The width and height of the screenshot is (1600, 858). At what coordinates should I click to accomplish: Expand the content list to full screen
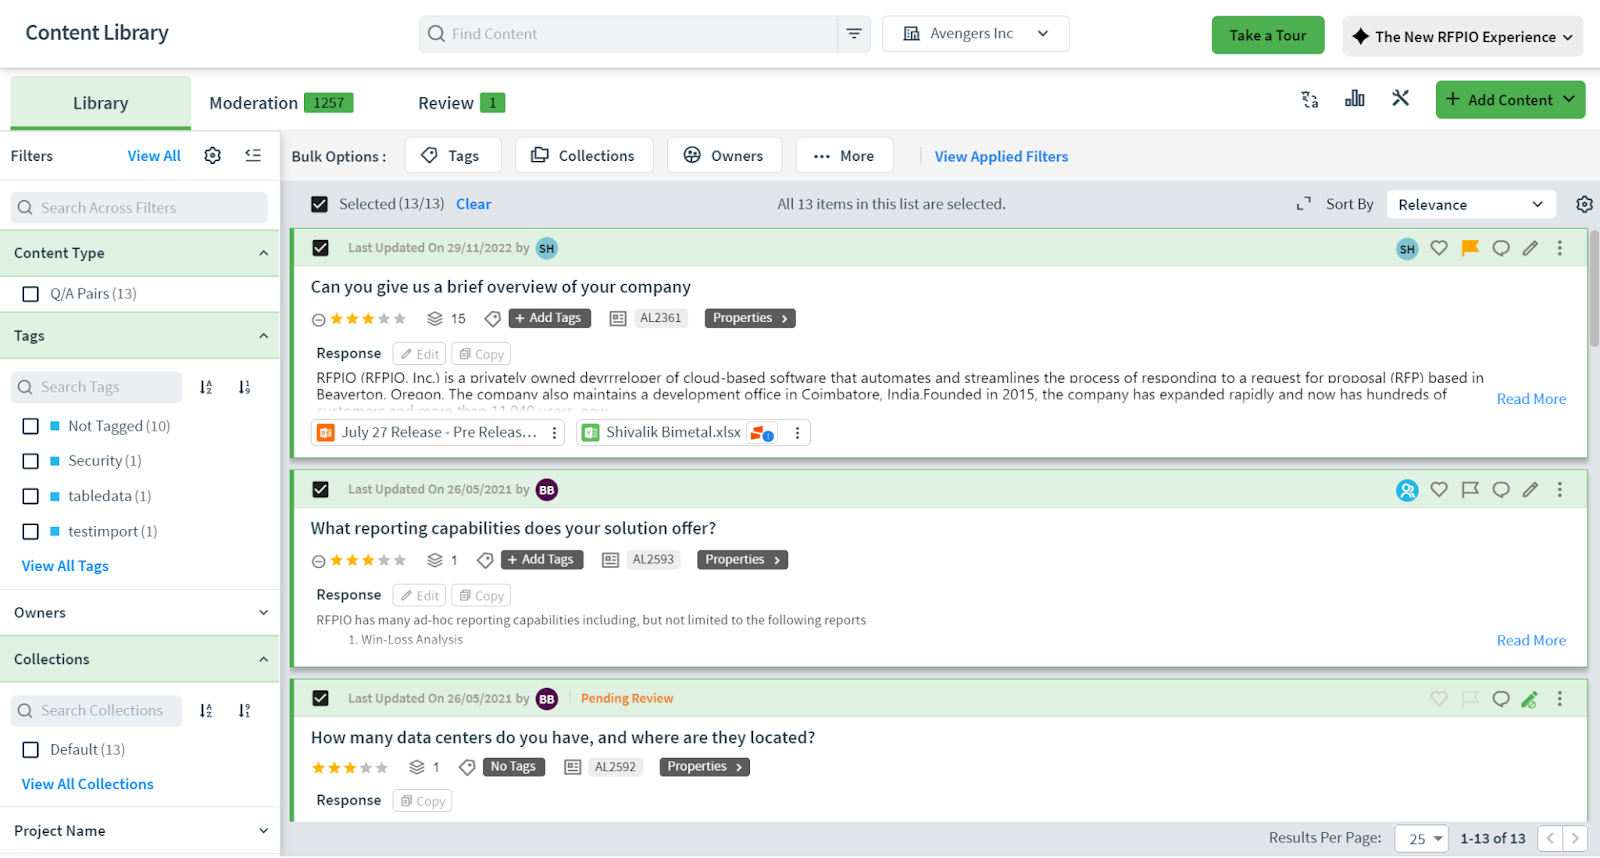(1303, 204)
